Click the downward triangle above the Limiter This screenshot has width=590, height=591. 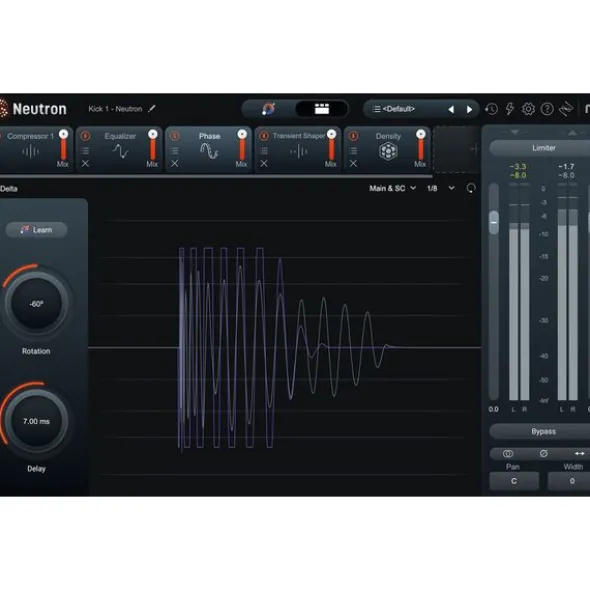pos(515,132)
